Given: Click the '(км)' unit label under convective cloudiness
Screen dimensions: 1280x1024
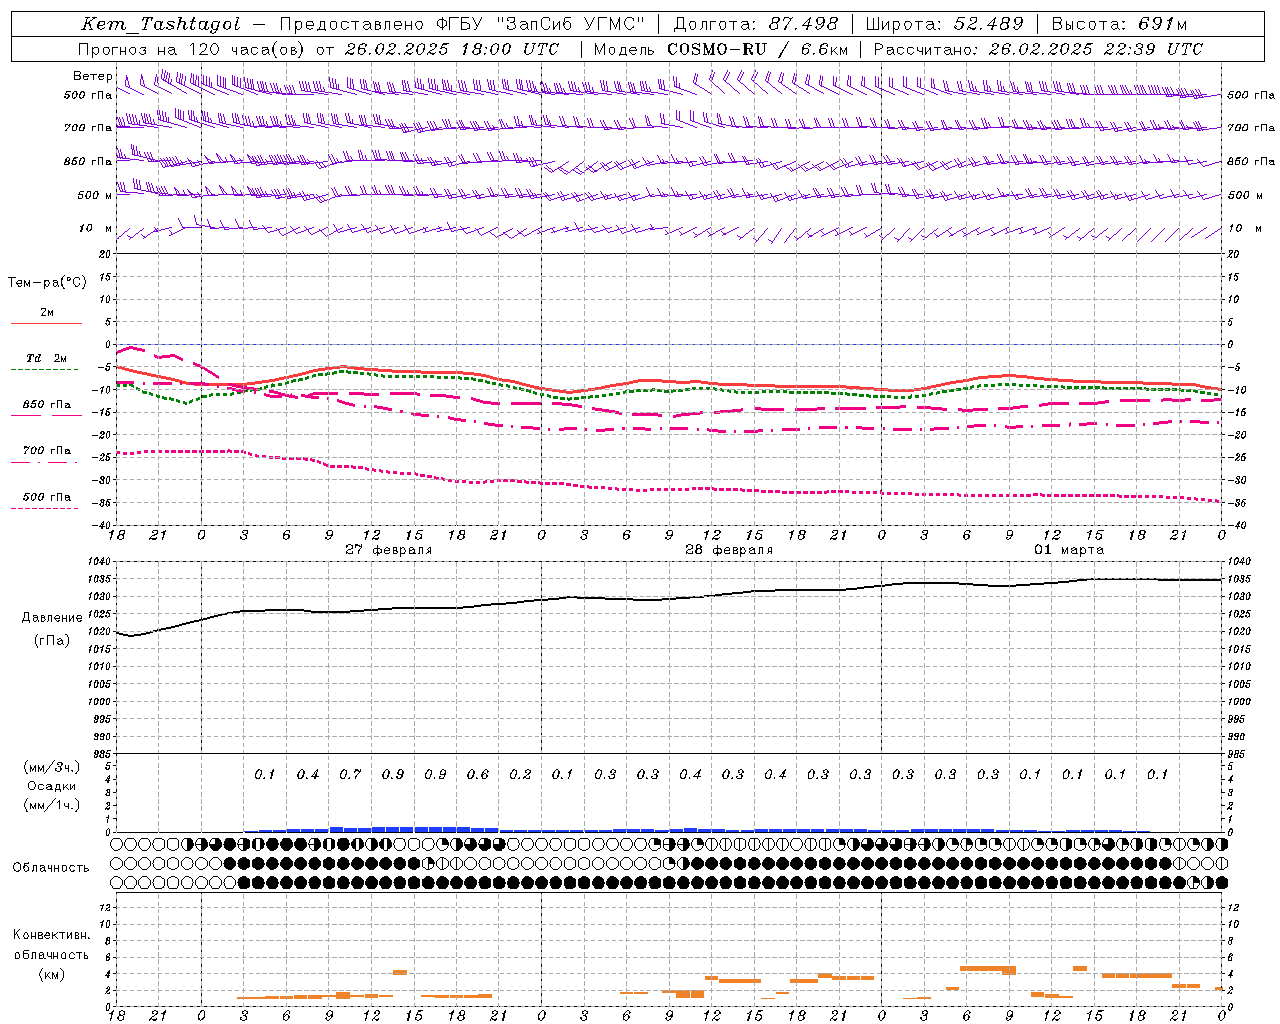Looking at the screenshot, I should coord(51,975).
